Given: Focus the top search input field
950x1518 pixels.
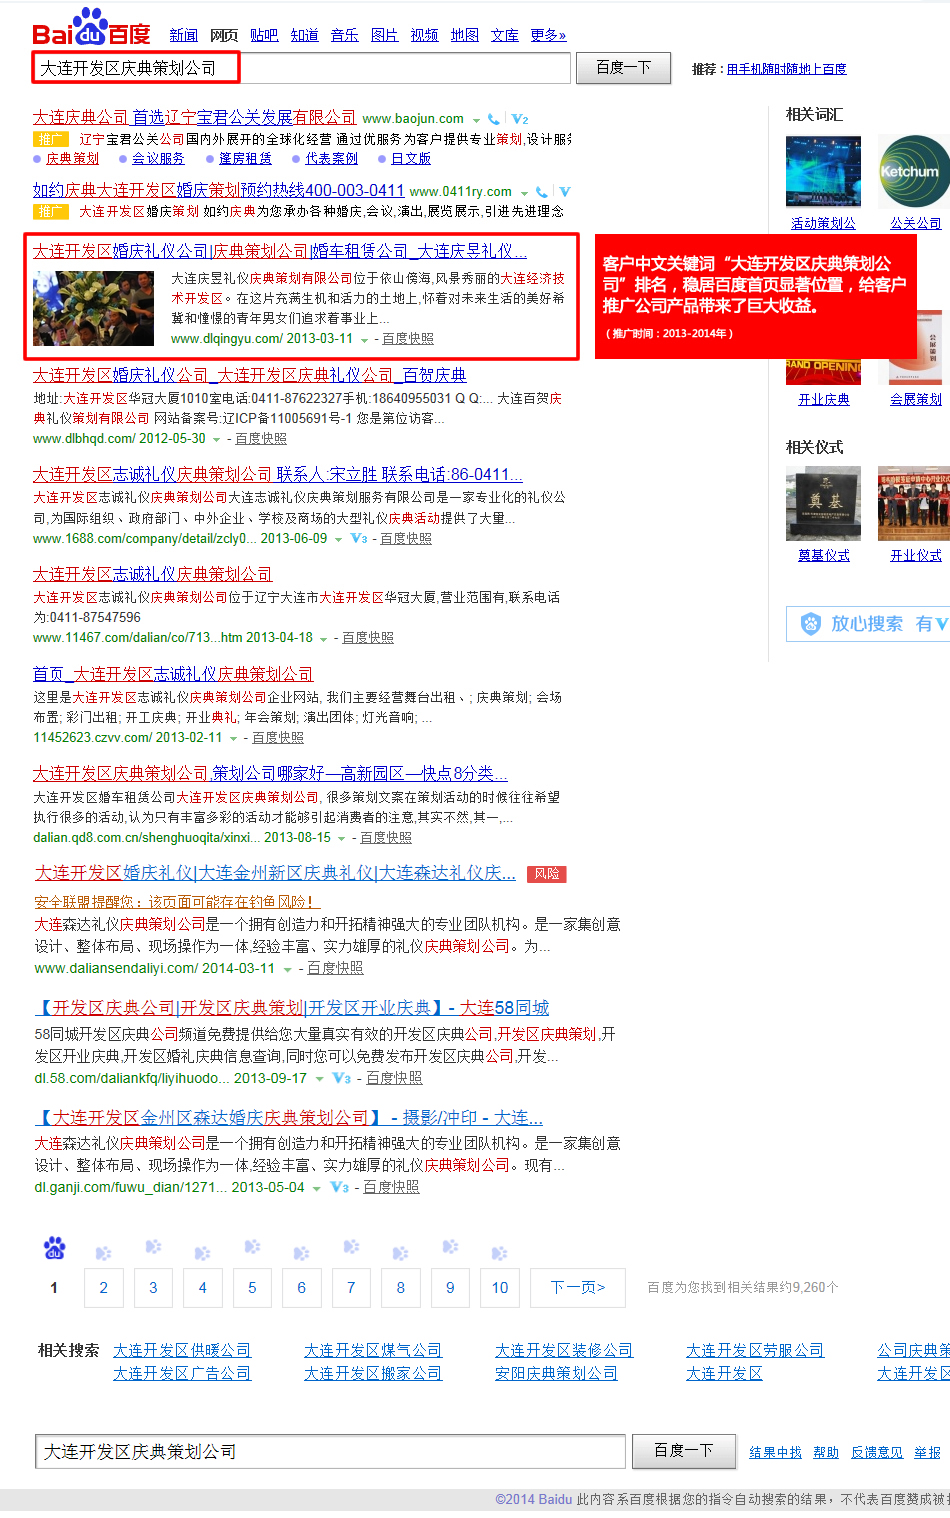Looking at the screenshot, I should point(301,68).
